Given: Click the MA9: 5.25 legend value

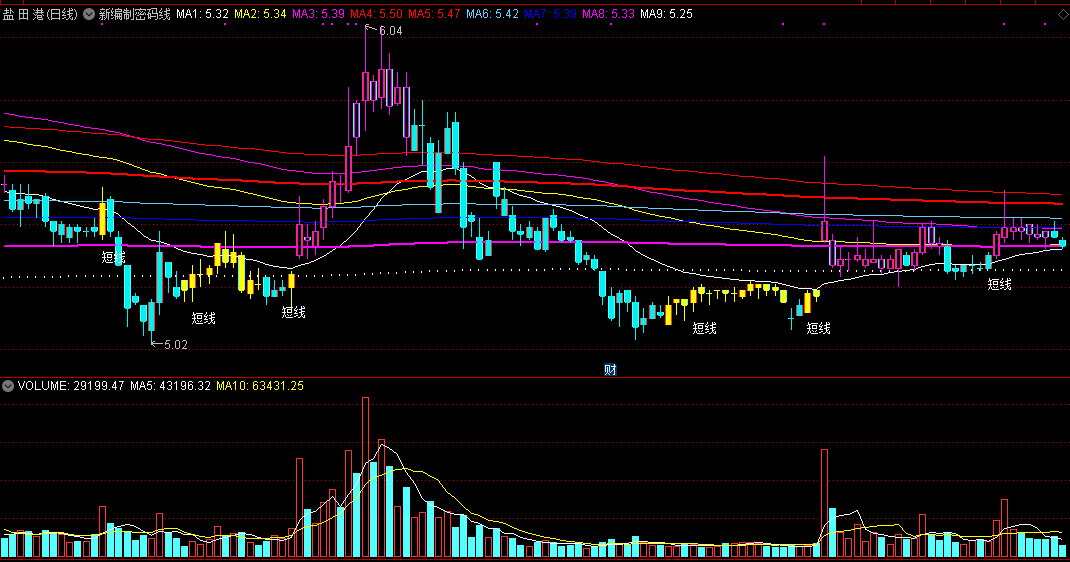Looking at the screenshot, I should [x=667, y=14].
